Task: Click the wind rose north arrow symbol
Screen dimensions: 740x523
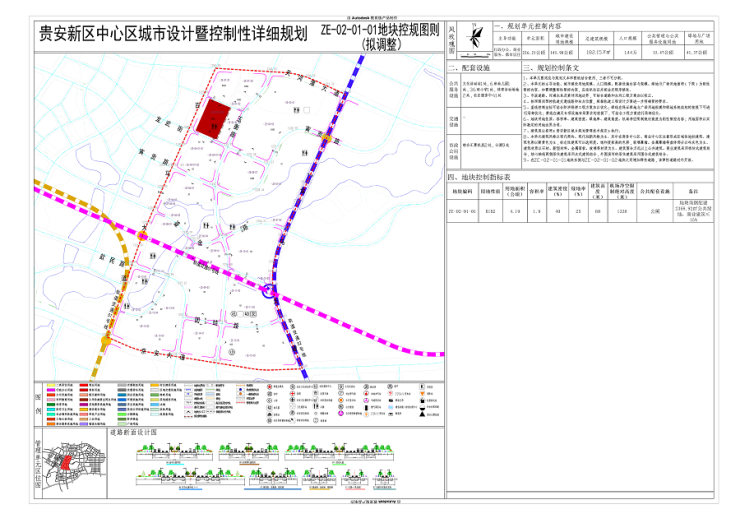Action: point(475,36)
